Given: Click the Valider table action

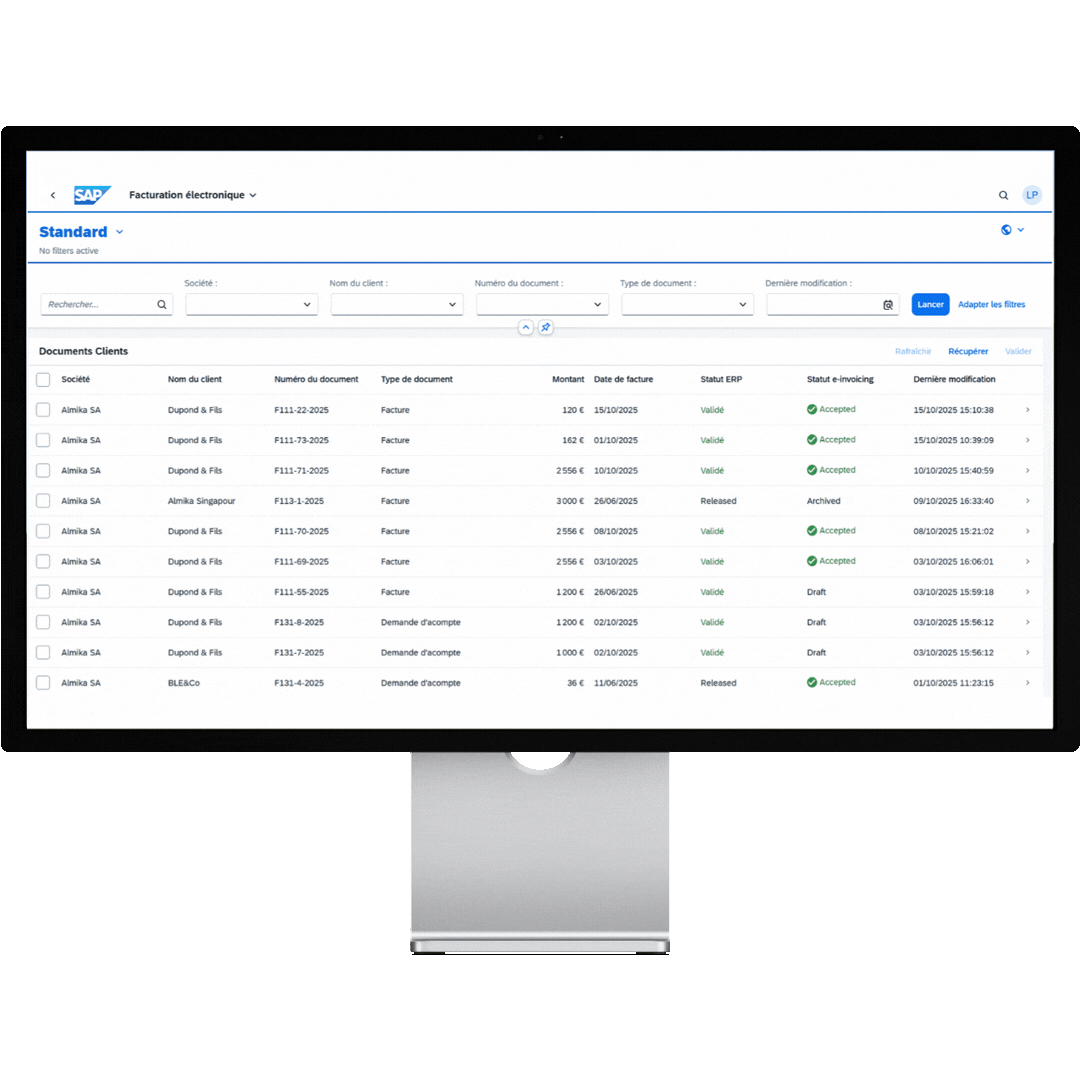Looking at the screenshot, I should pos(1018,351).
